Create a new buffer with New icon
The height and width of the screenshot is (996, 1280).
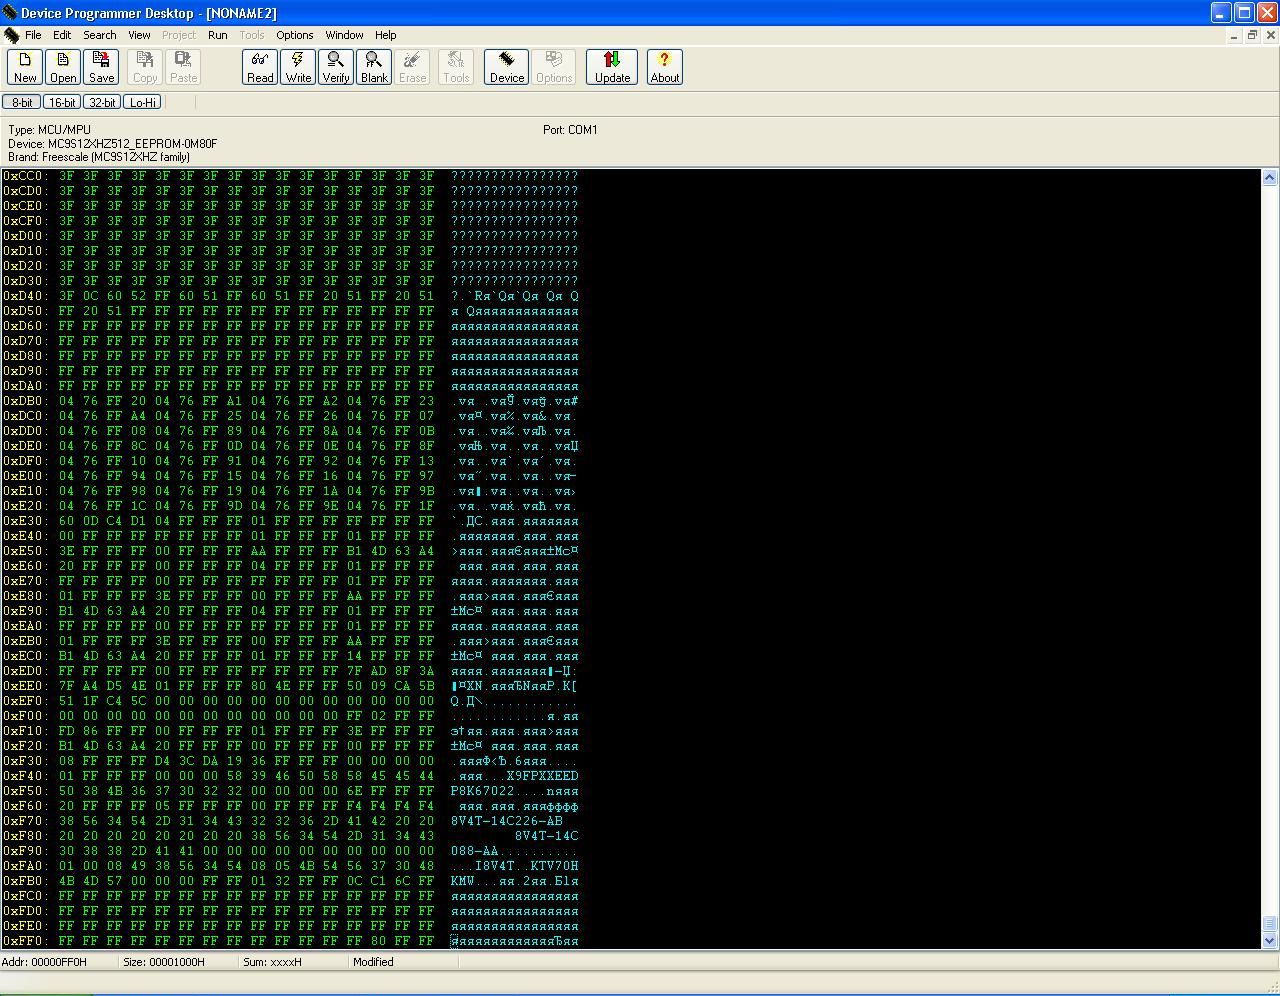(x=25, y=67)
